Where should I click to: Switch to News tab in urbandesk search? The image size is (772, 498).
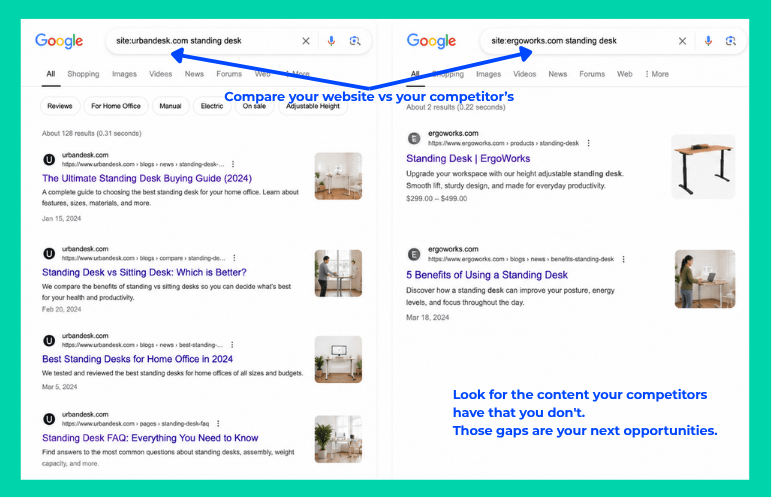pyautogui.click(x=194, y=74)
